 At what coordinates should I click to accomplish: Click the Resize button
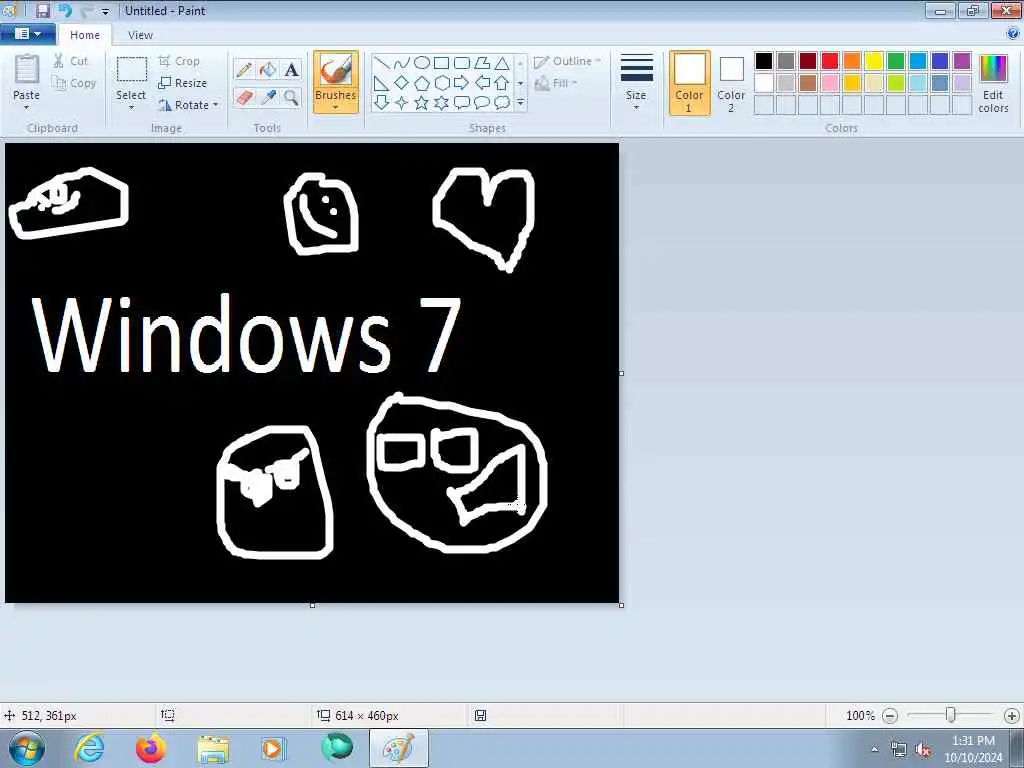[x=183, y=83]
